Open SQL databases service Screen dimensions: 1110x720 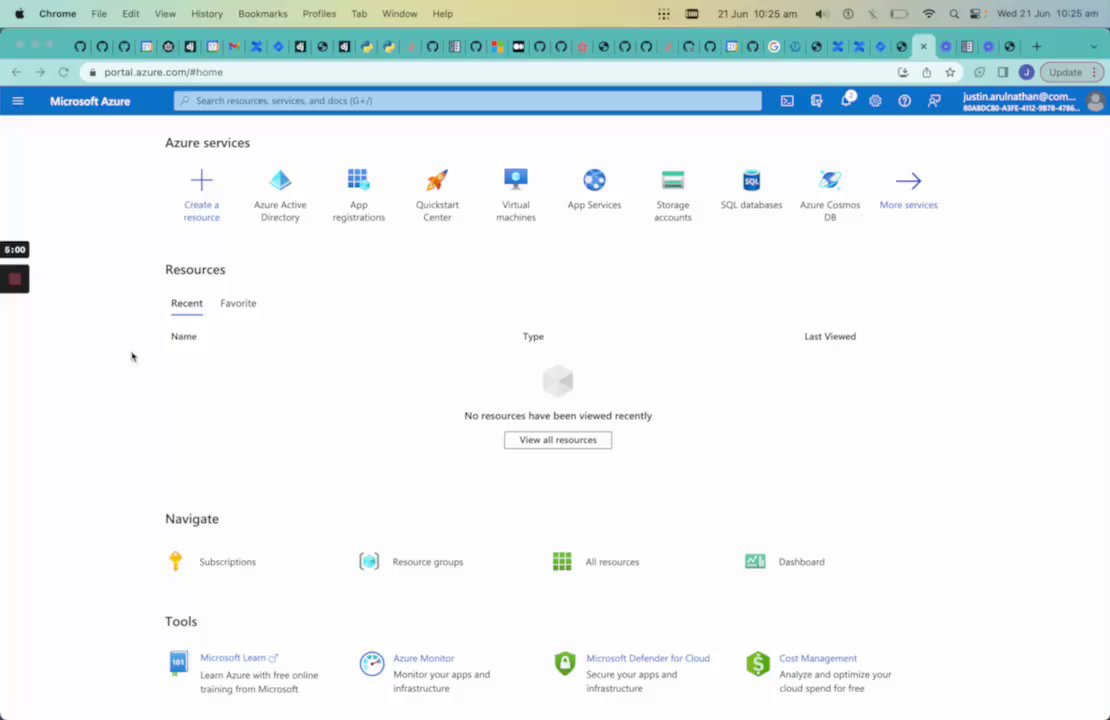[751, 180]
